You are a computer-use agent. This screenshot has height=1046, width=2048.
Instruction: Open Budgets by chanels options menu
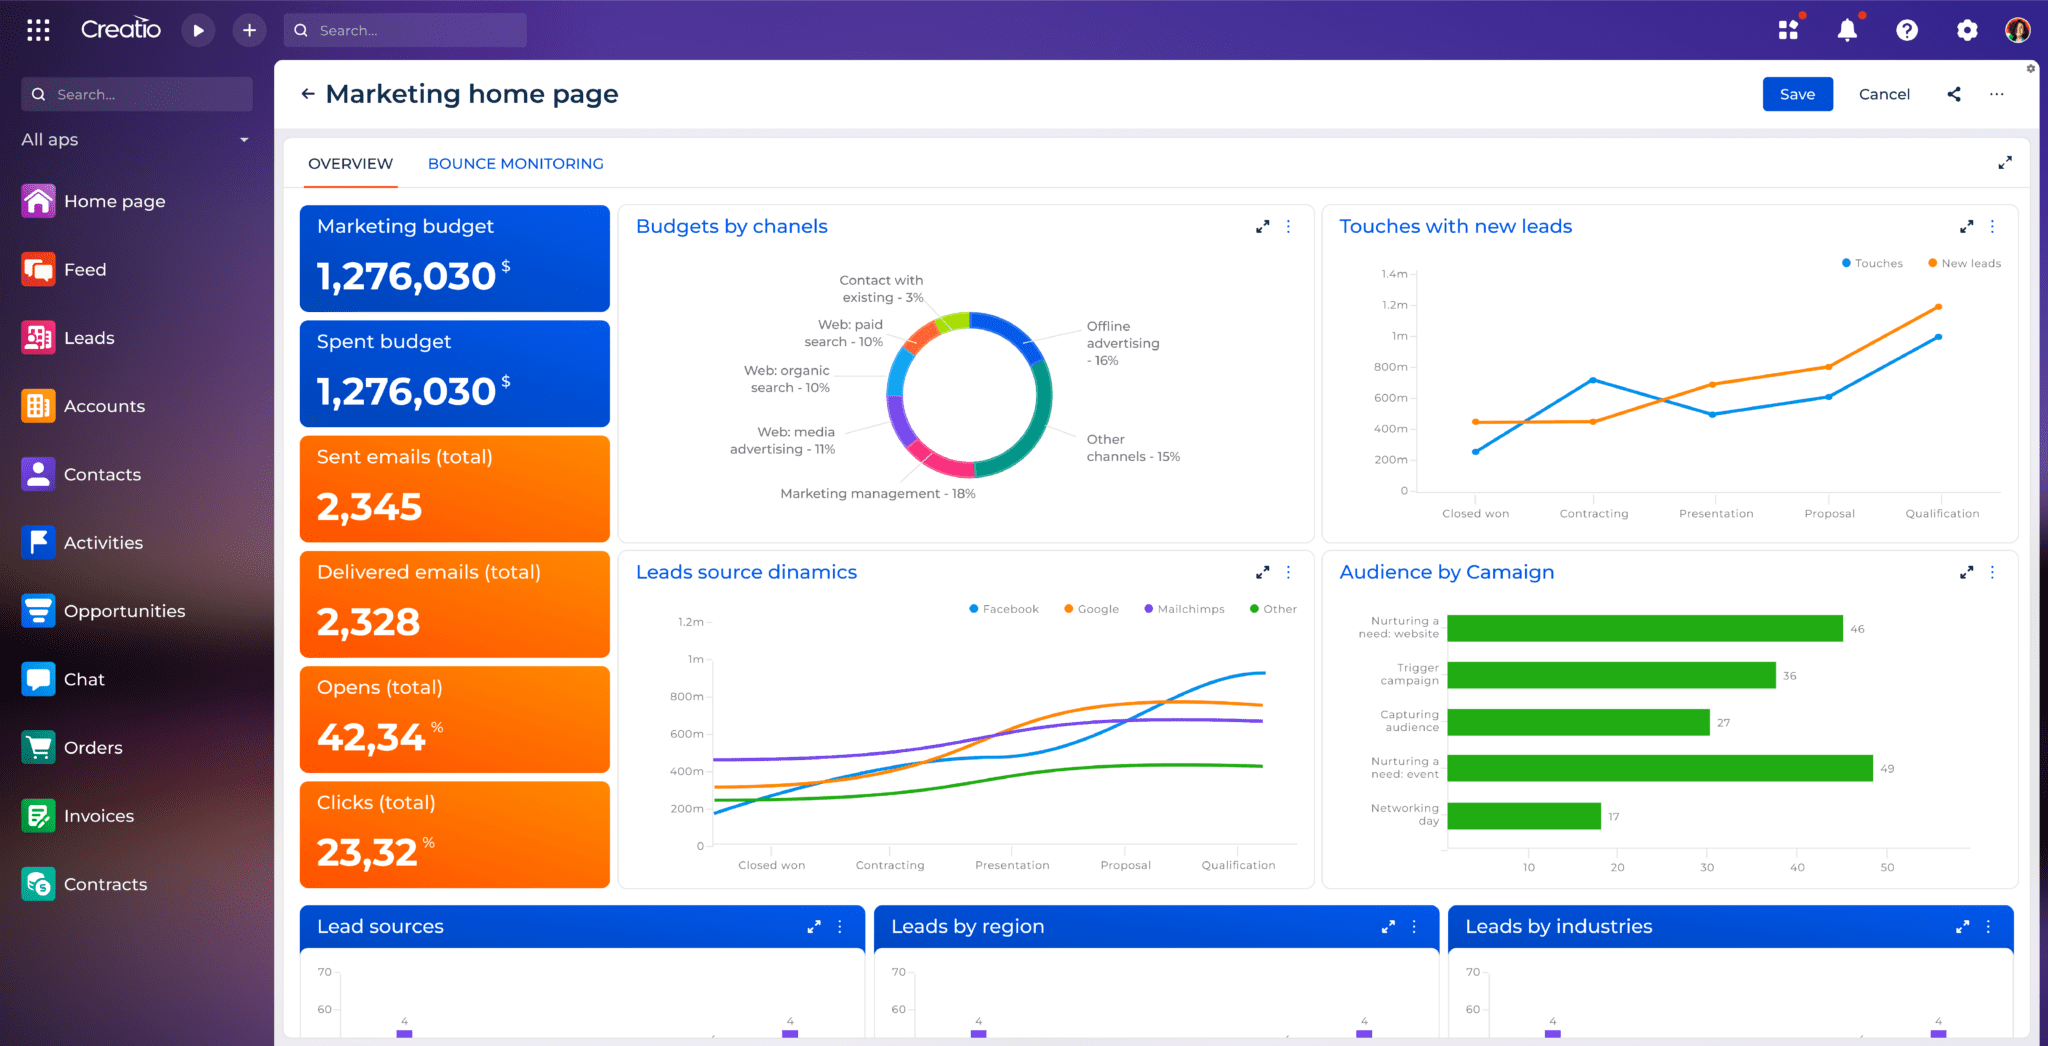coord(1288,227)
